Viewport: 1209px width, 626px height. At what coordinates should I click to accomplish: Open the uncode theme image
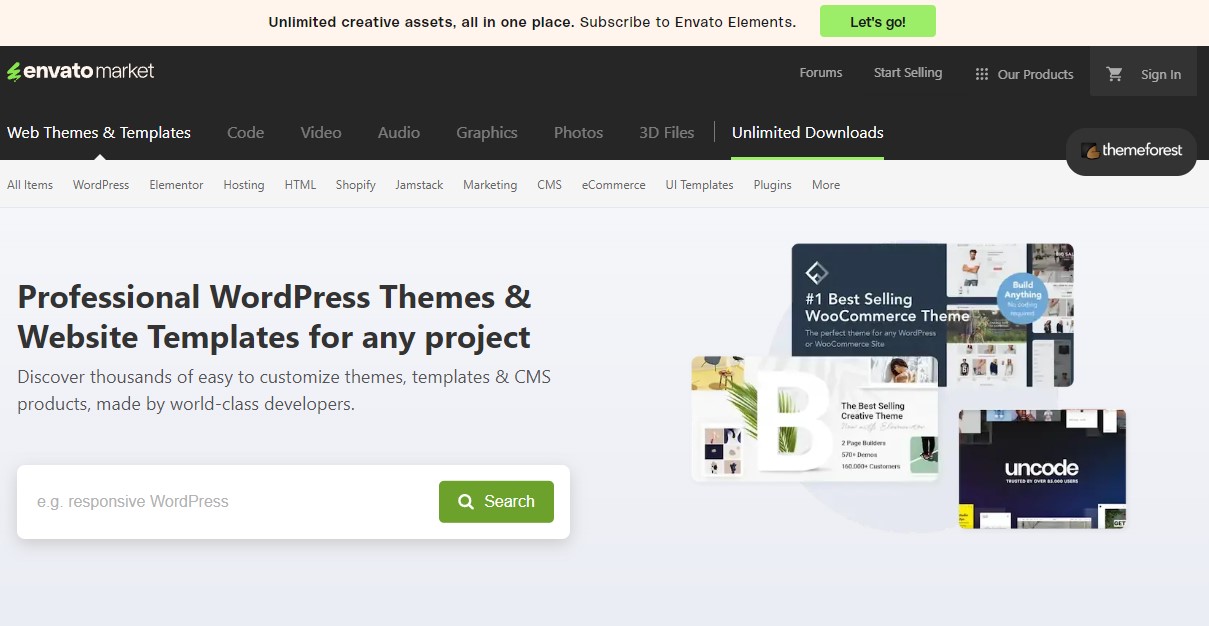[1043, 469]
